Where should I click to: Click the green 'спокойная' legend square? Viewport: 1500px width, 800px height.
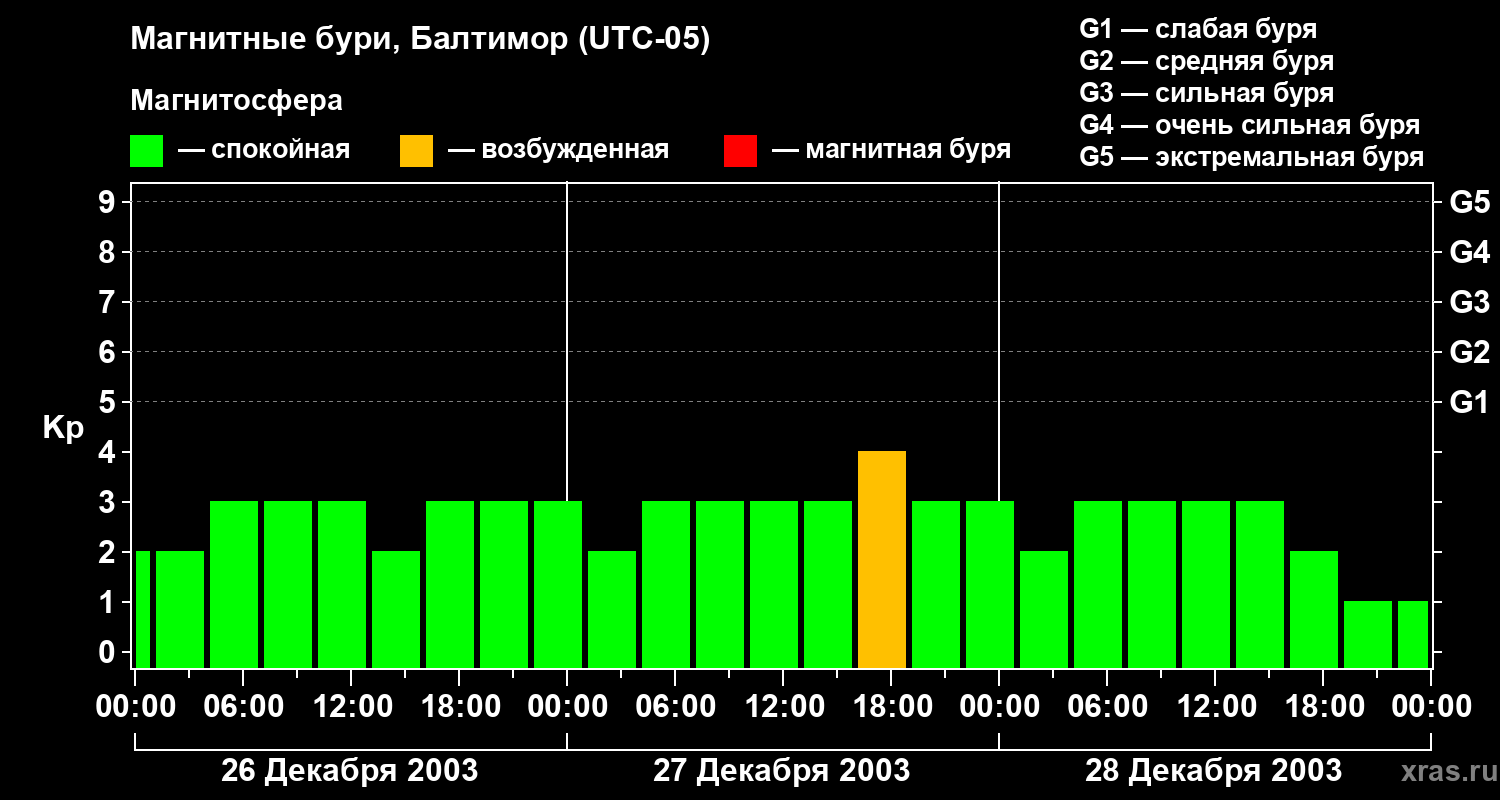(x=146, y=151)
